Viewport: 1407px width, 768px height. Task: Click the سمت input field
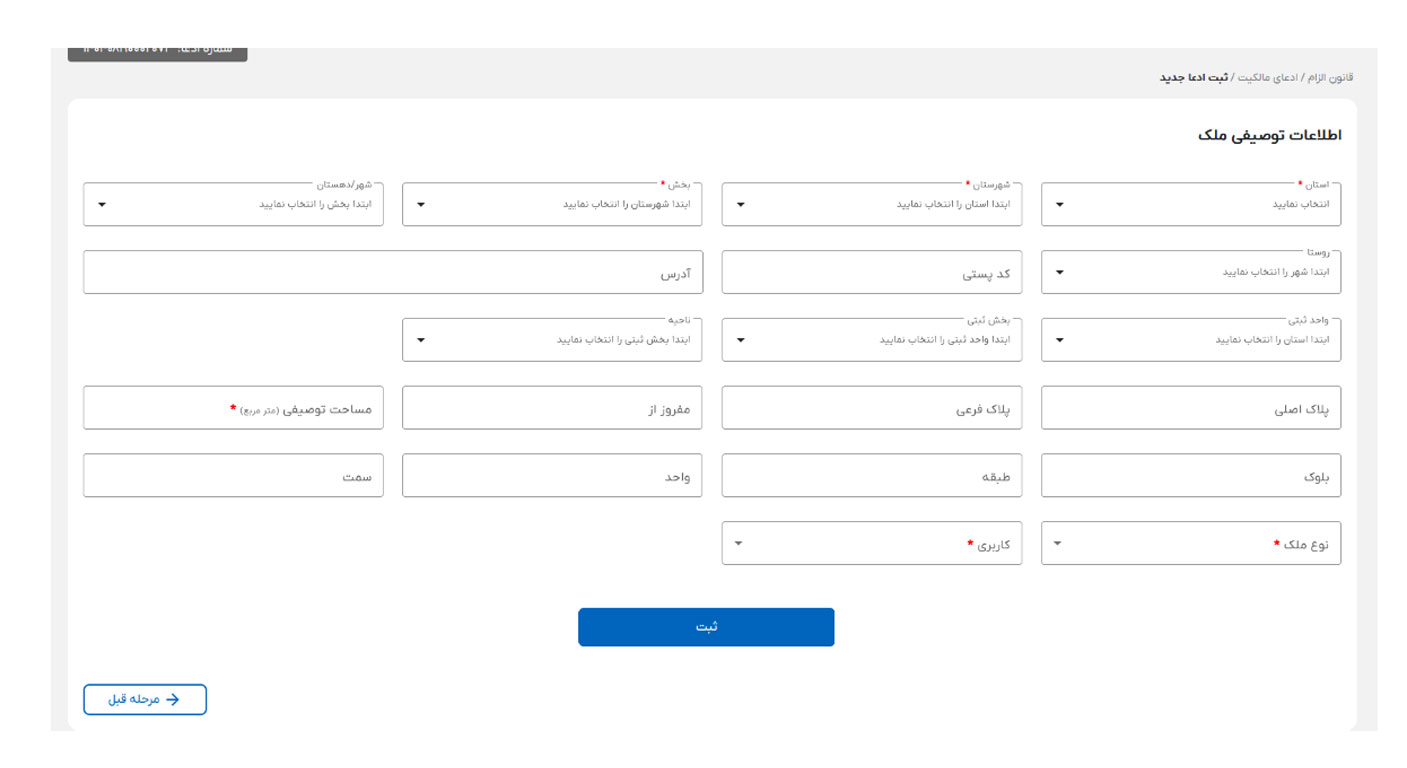click(233, 476)
